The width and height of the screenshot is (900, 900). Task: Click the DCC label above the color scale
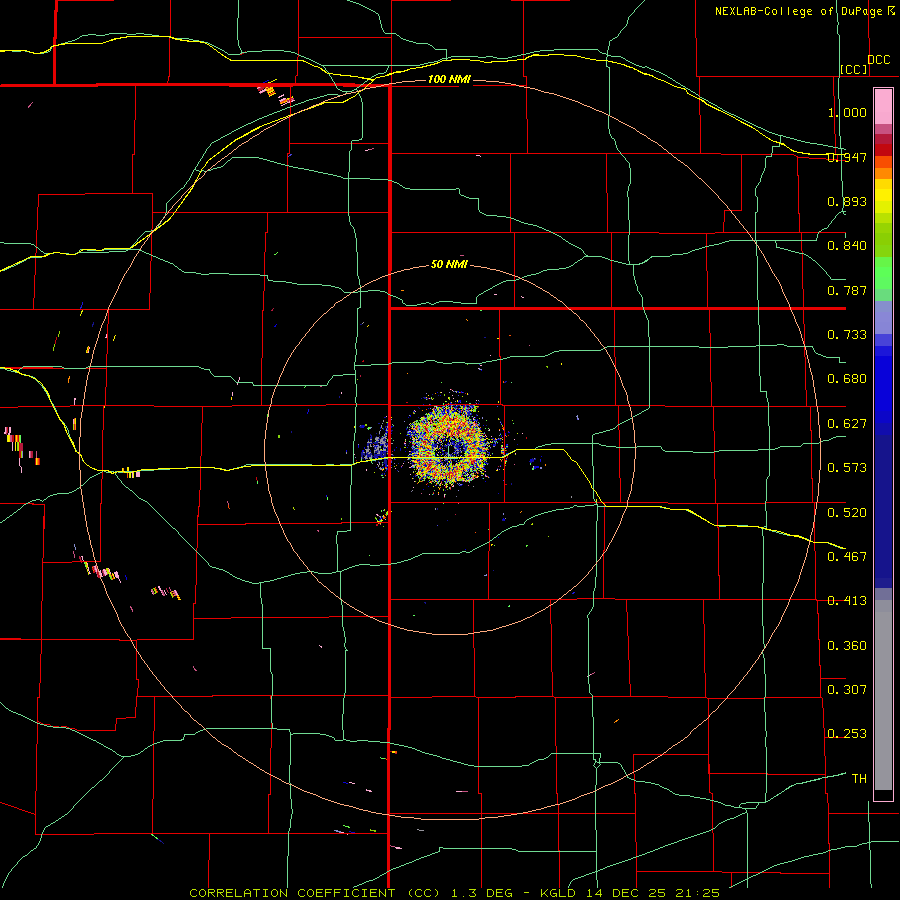(878, 60)
